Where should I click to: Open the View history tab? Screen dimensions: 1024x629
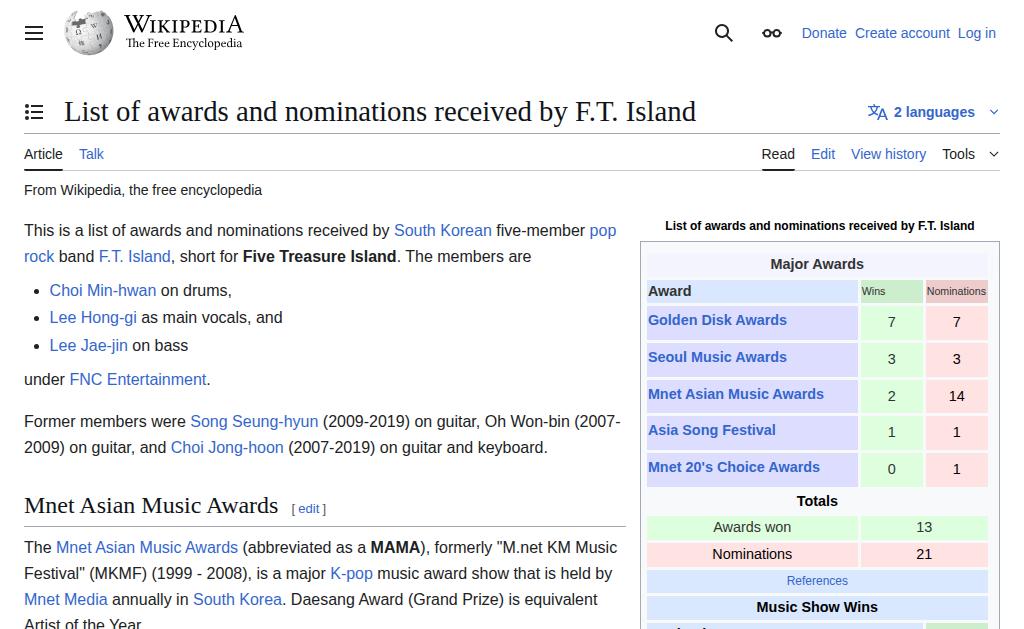[888, 154]
